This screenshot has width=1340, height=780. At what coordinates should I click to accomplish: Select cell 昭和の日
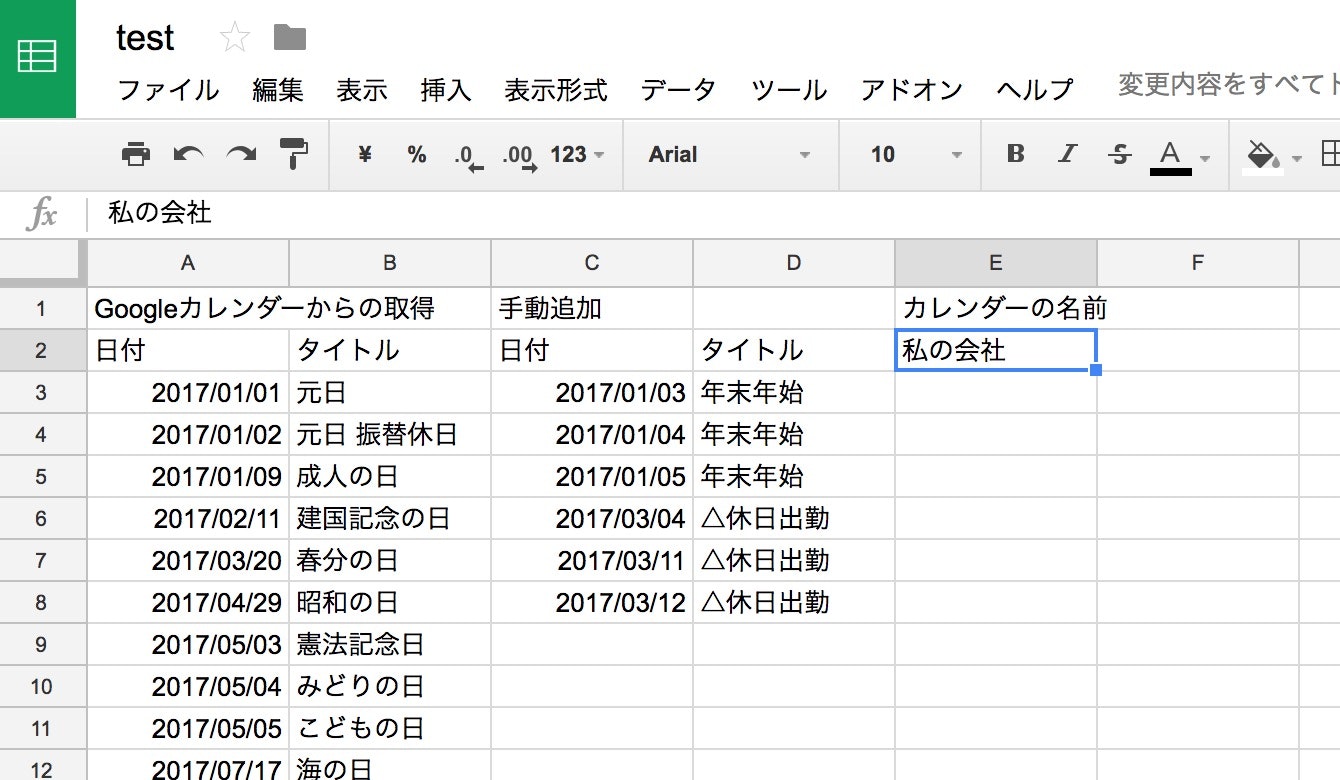click(390, 602)
